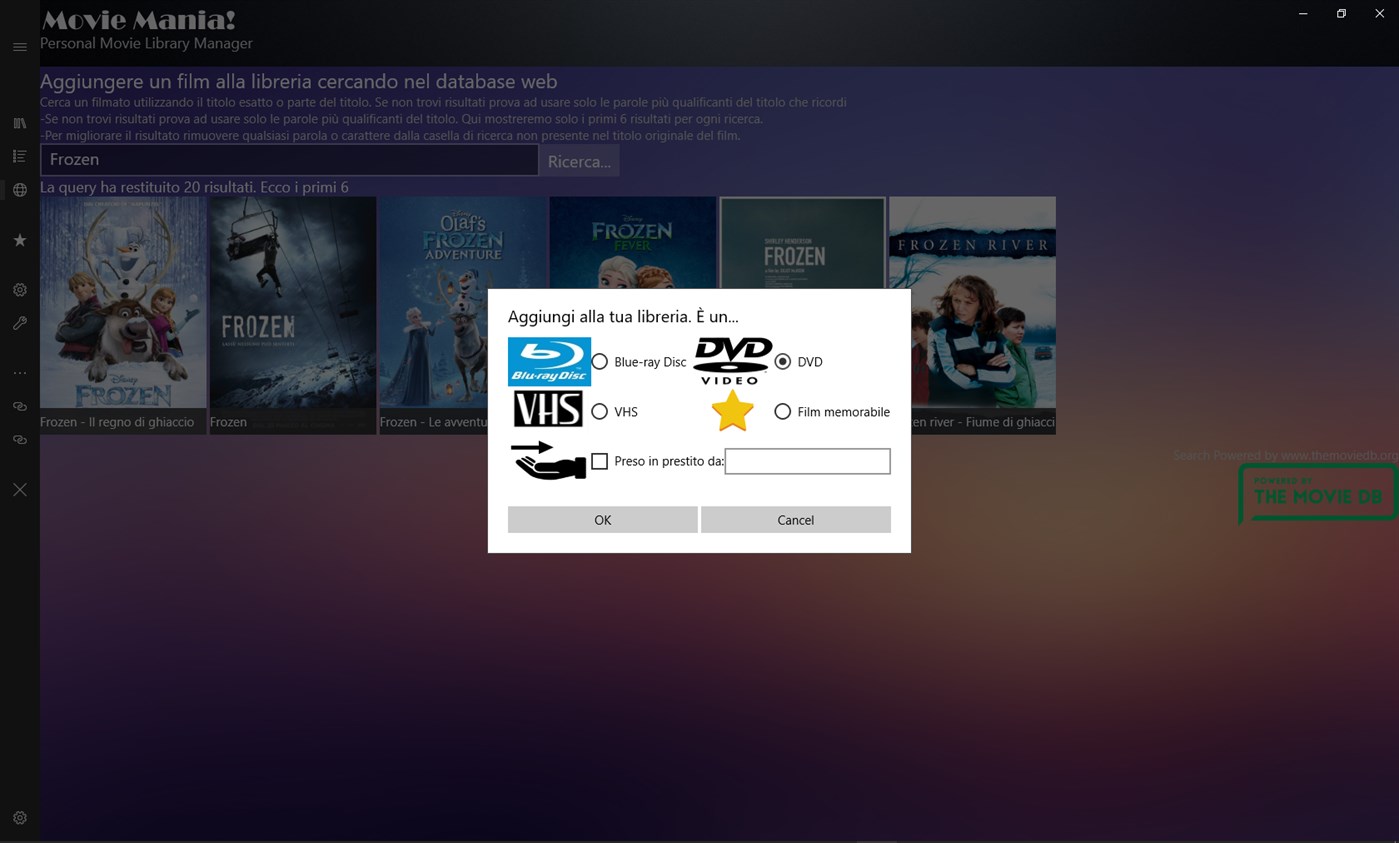Image resolution: width=1399 pixels, height=843 pixels.
Task: Click the VHS logo in dialog
Action: coord(548,410)
